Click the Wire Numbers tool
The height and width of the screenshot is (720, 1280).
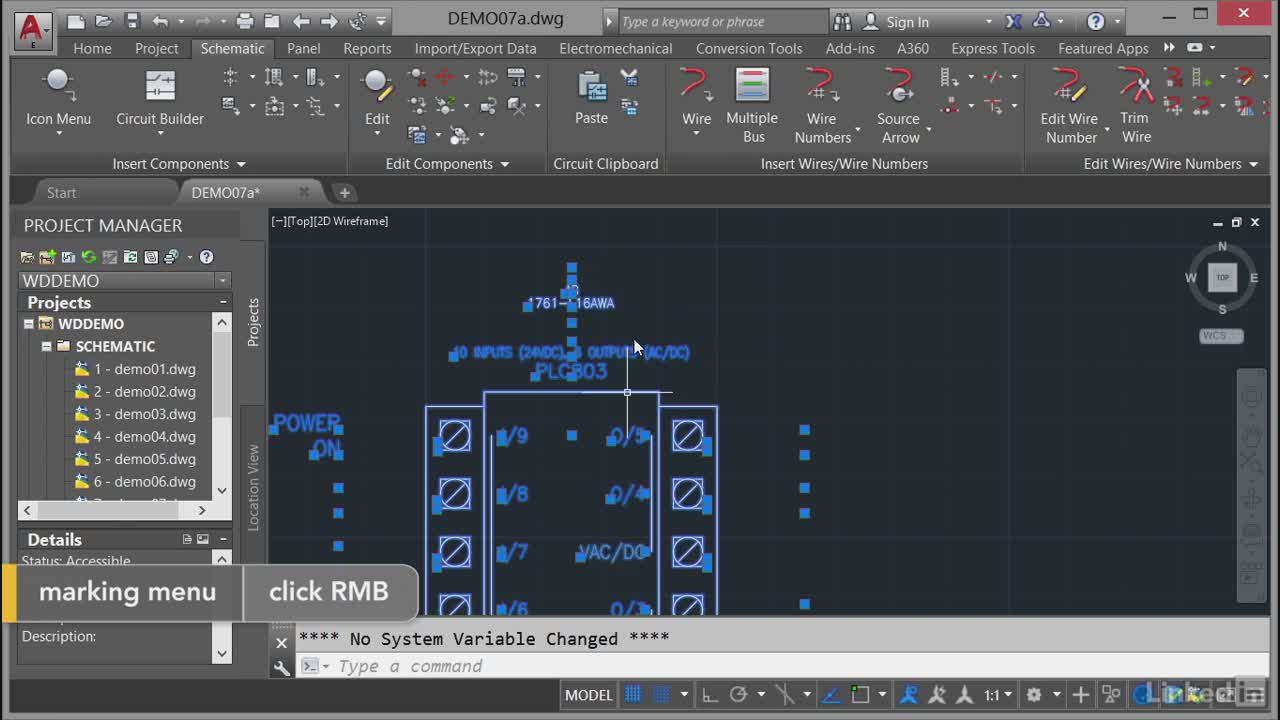(x=823, y=106)
